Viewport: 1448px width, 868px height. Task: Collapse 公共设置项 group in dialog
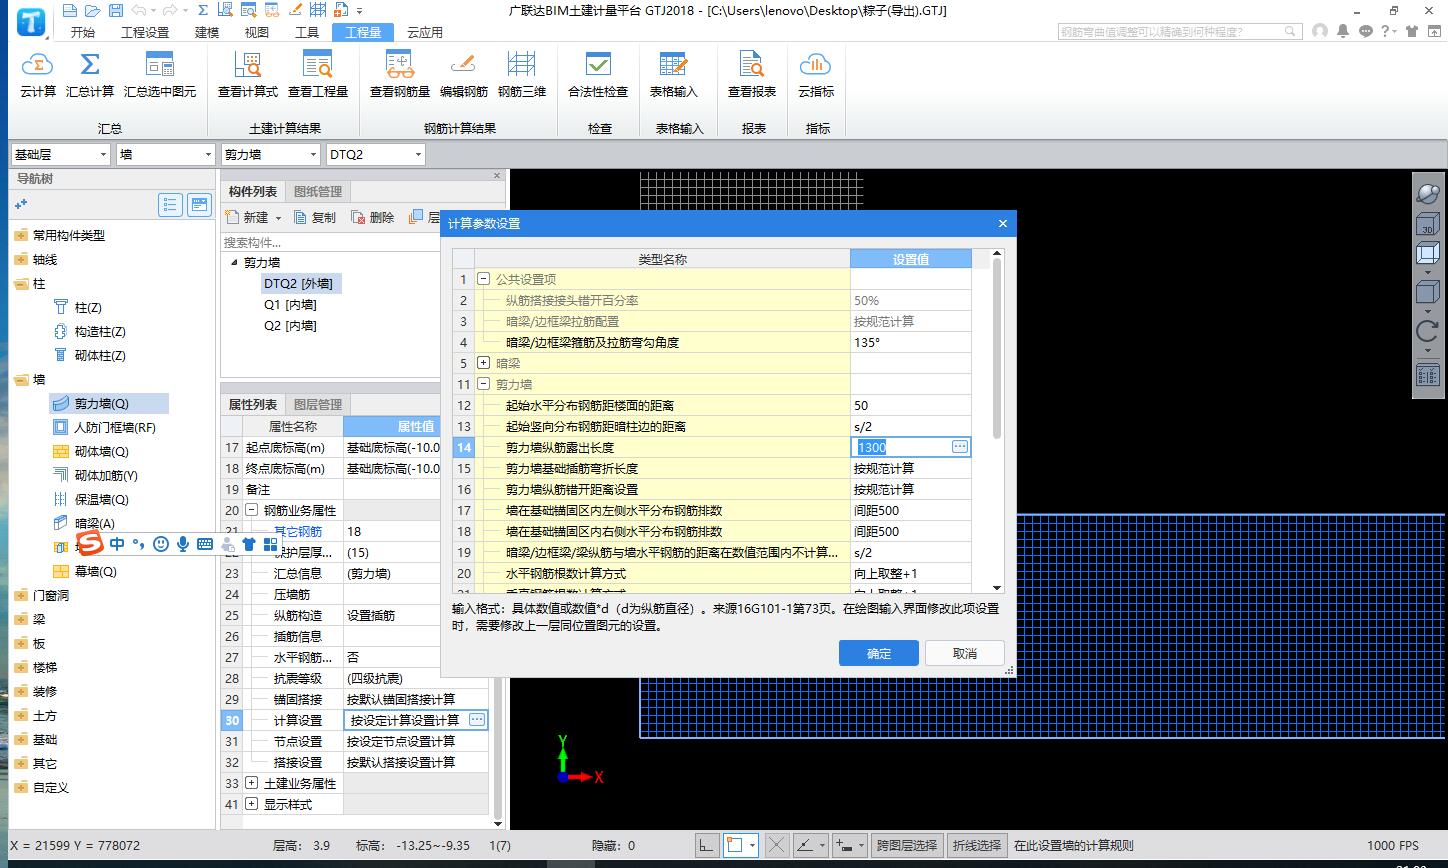point(484,280)
